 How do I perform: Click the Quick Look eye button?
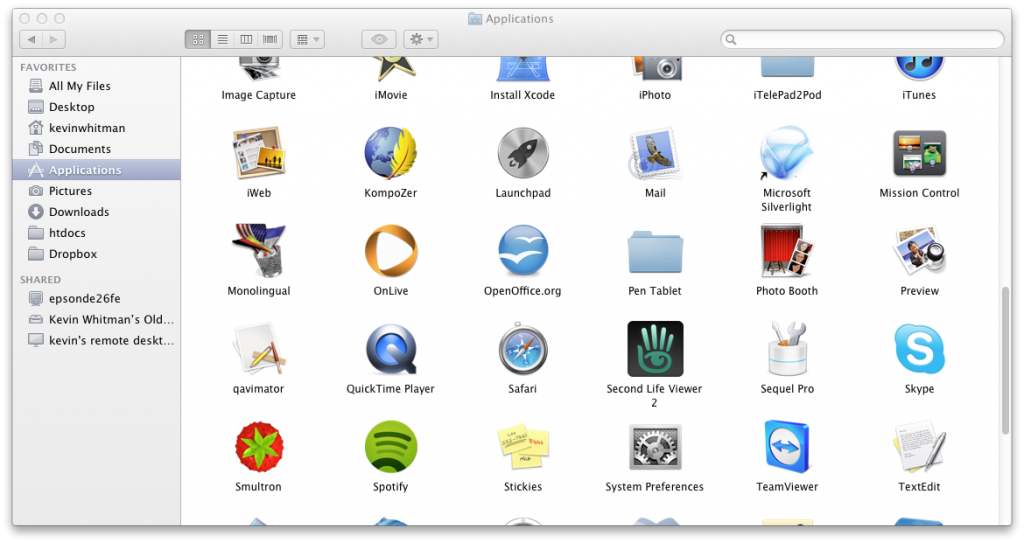point(379,39)
